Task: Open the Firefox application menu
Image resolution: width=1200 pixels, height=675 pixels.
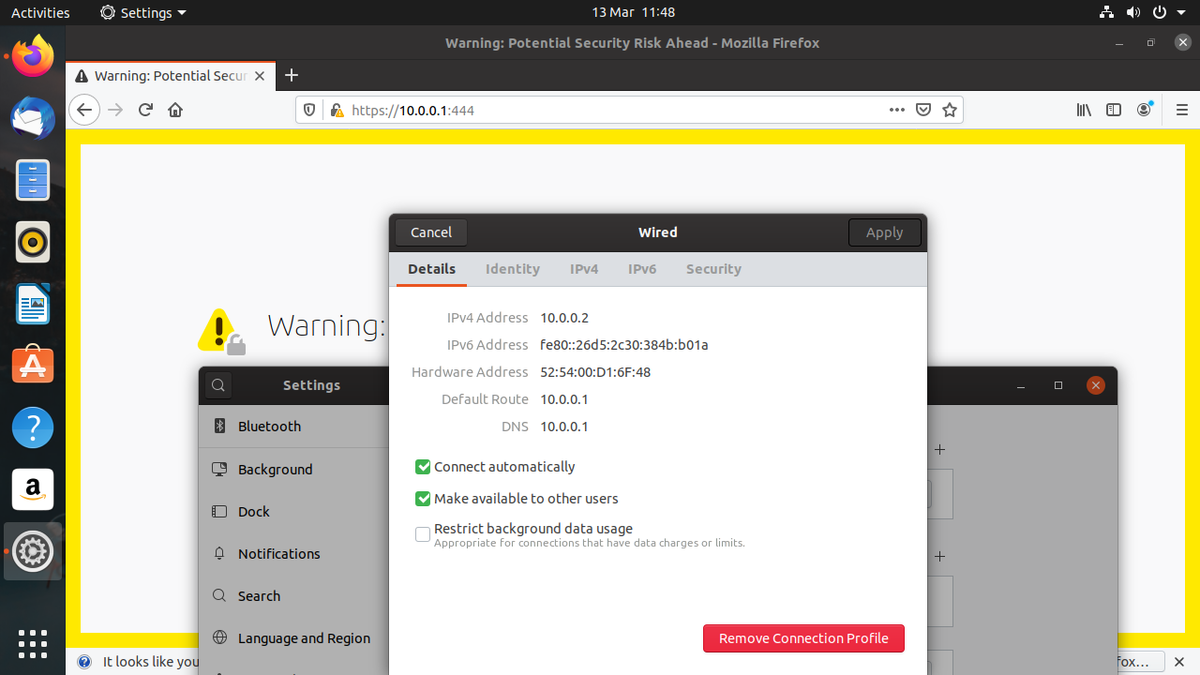Action: [1181, 109]
